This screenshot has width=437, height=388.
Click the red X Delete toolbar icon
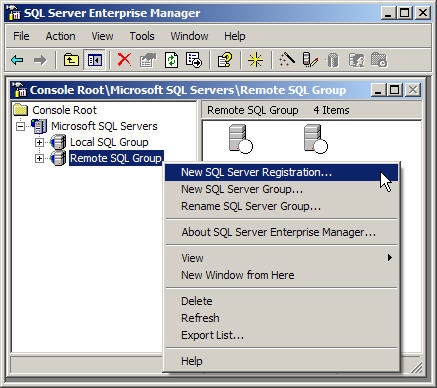124,60
